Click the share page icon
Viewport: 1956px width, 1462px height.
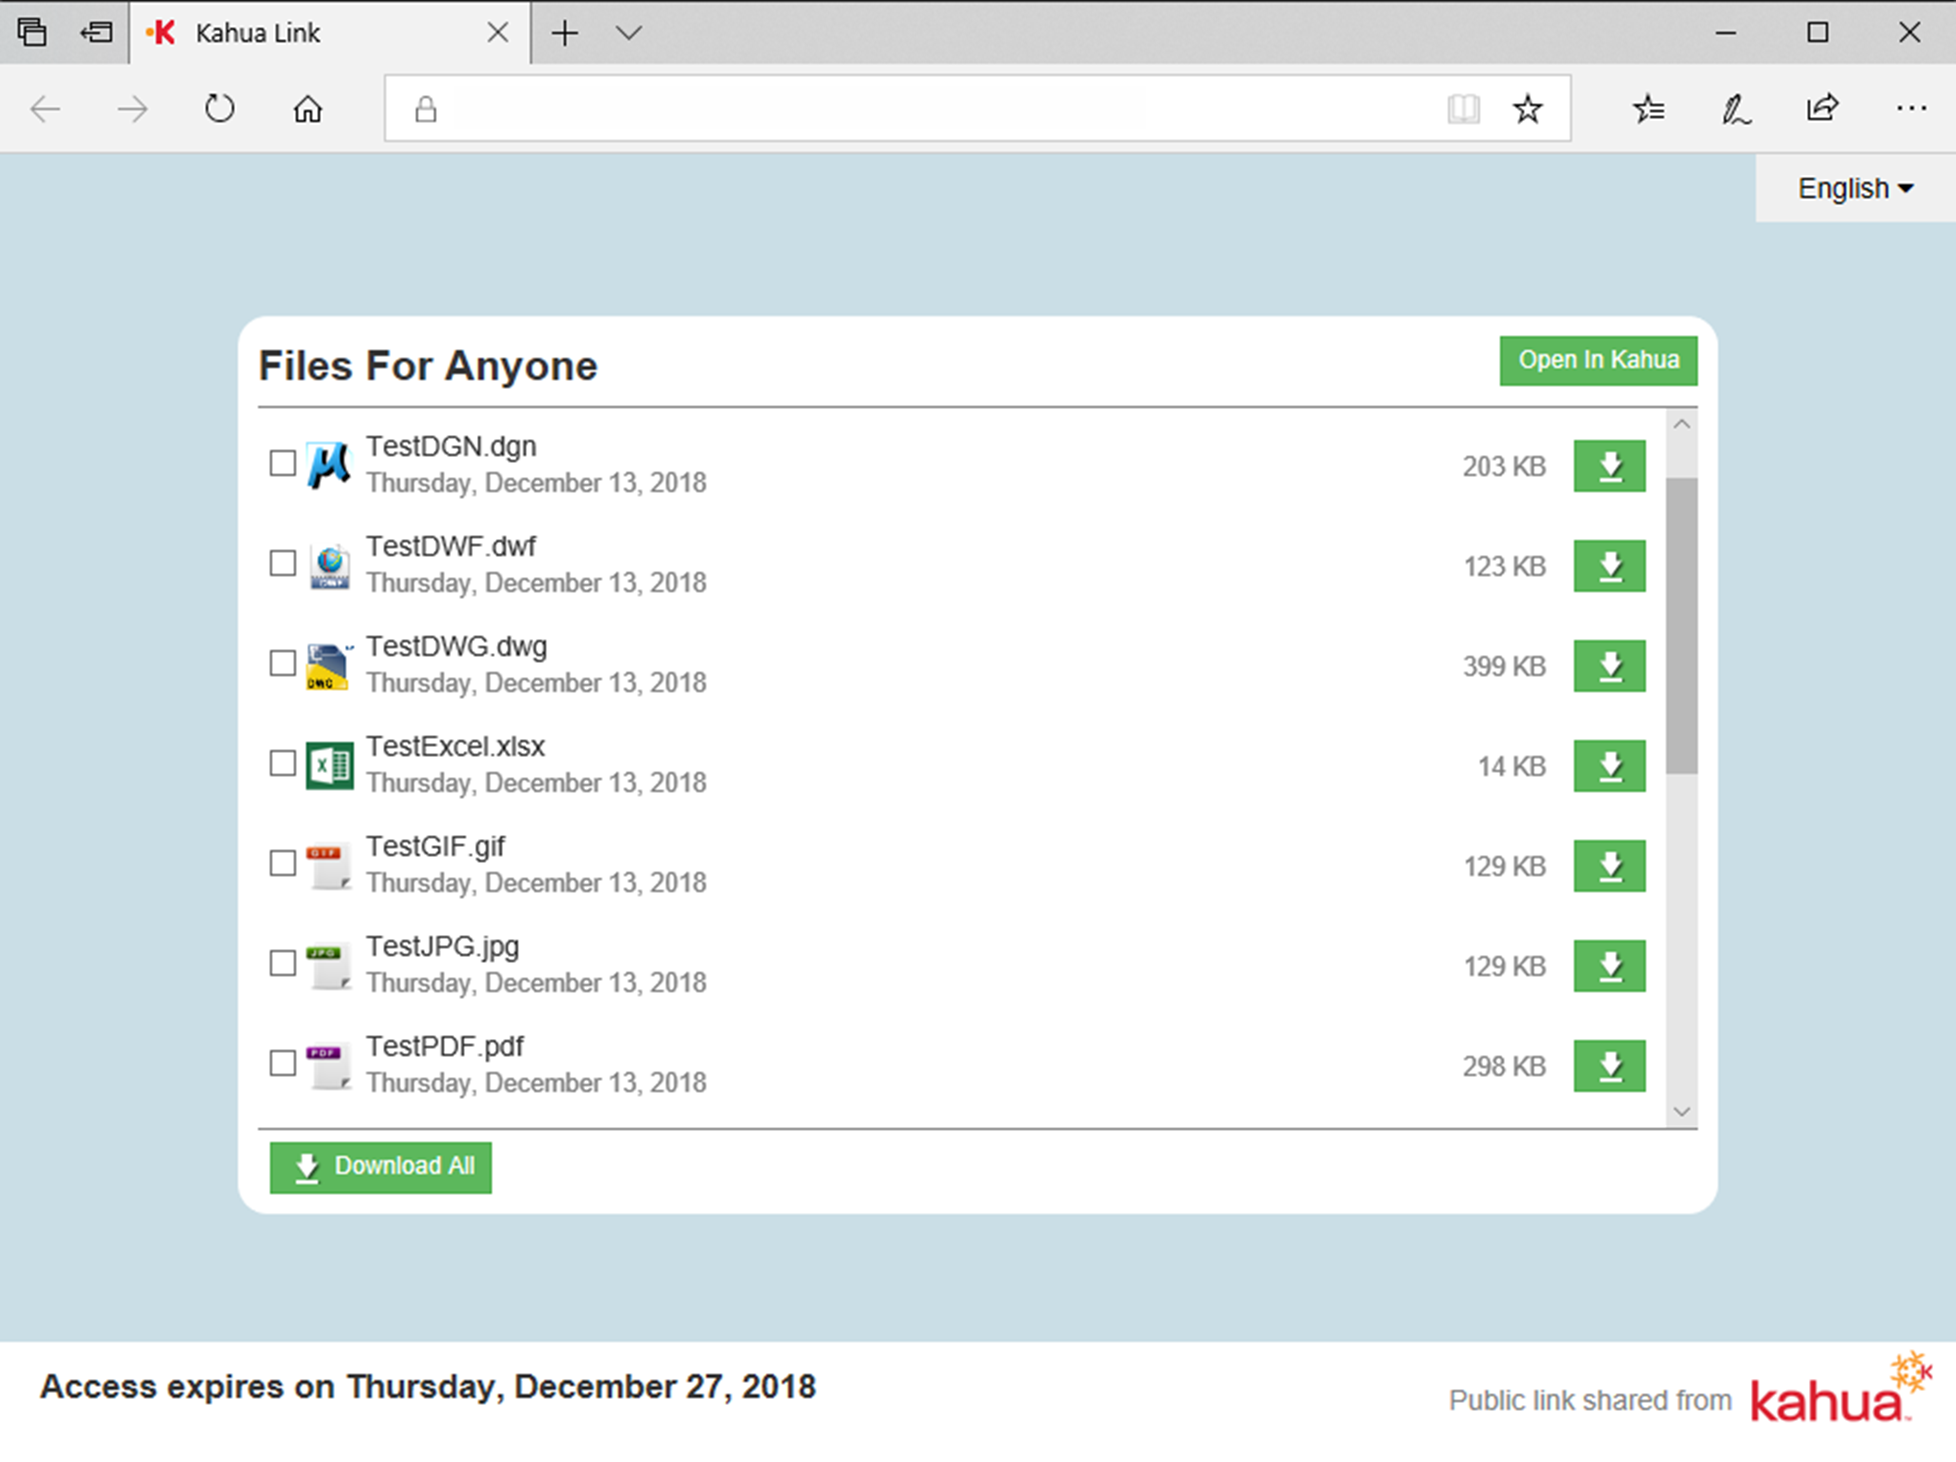click(1822, 109)
